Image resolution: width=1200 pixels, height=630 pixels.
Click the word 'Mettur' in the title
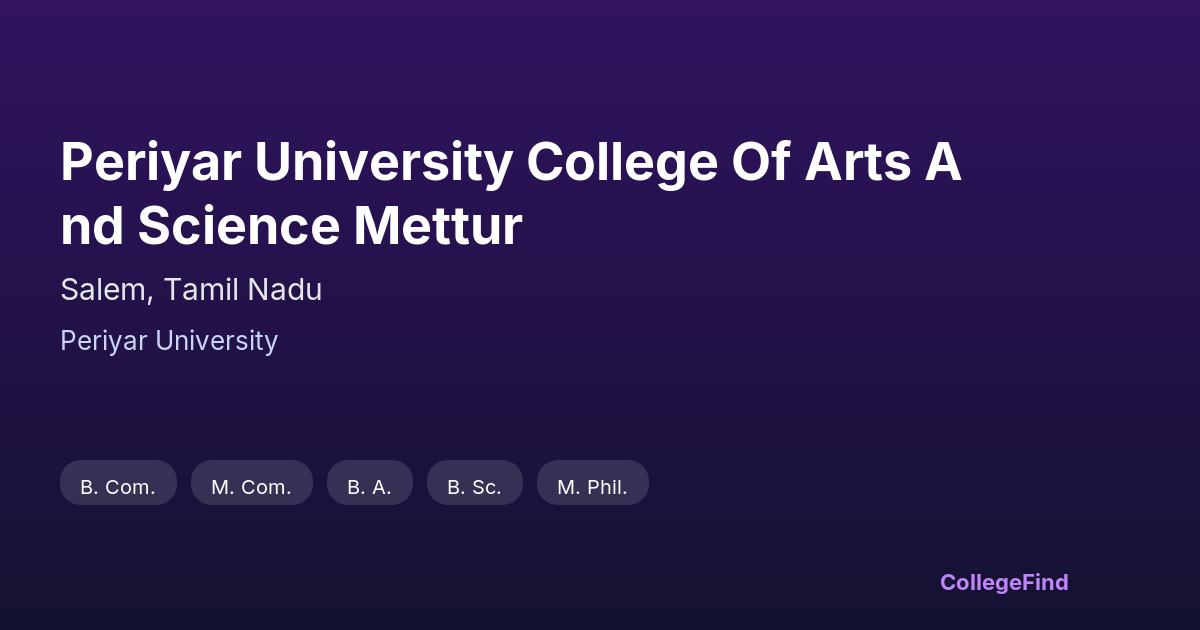[437, 226]
